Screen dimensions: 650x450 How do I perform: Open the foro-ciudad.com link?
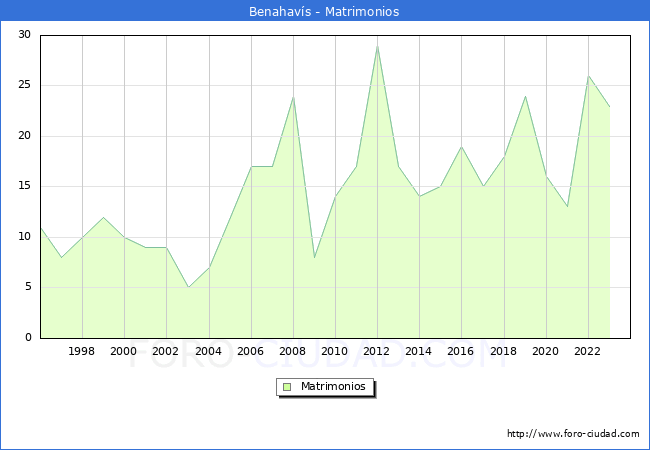(573, 434)
